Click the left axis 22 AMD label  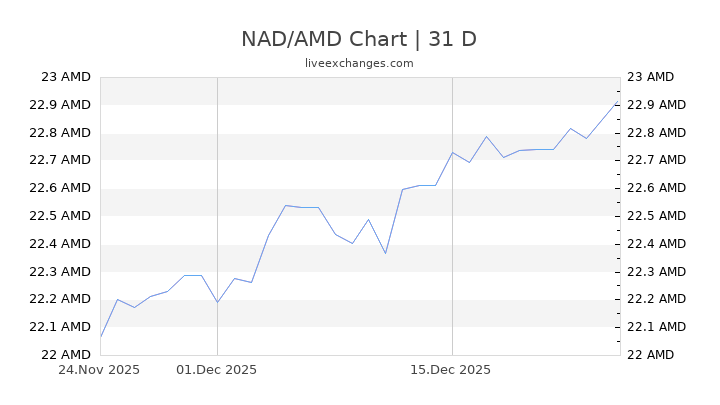[x=67, y=354]
